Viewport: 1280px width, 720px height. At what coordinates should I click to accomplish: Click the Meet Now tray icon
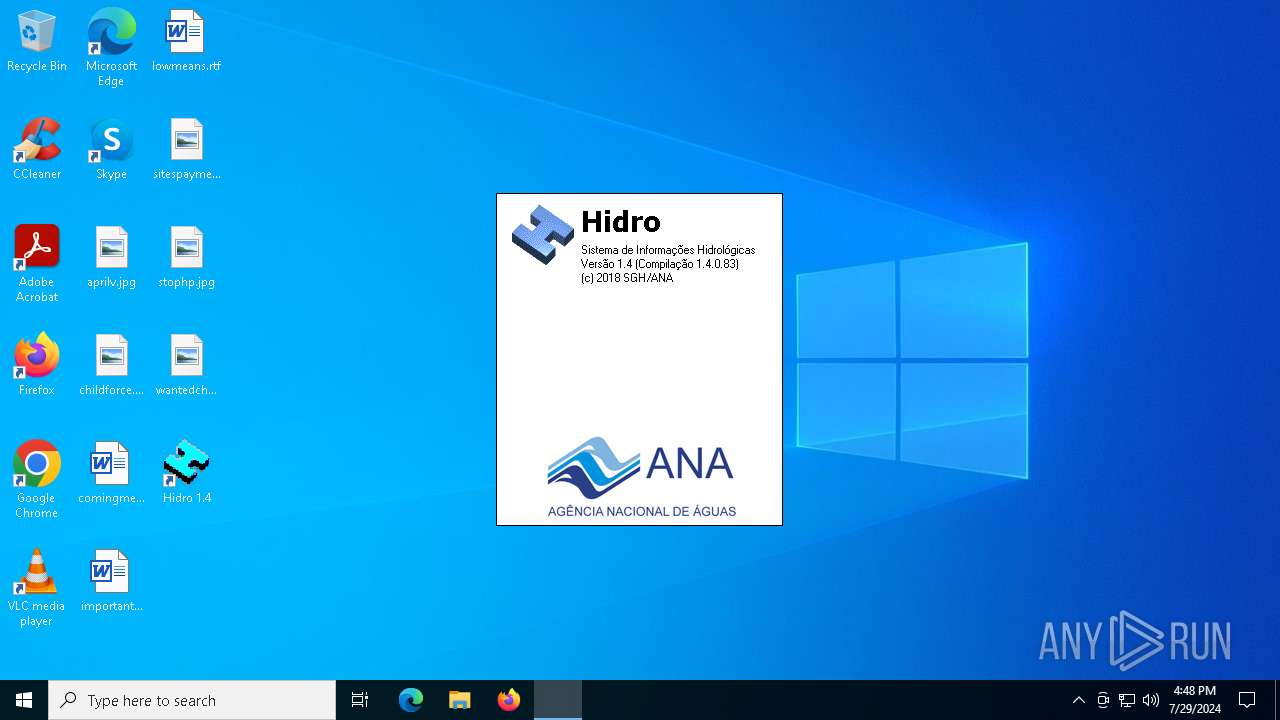coord(1103,700)
